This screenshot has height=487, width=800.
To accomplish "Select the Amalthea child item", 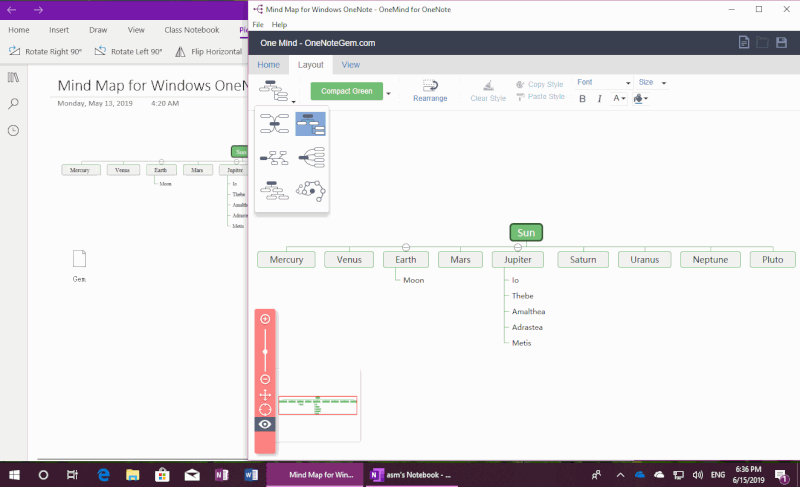I will click(529, 312).
